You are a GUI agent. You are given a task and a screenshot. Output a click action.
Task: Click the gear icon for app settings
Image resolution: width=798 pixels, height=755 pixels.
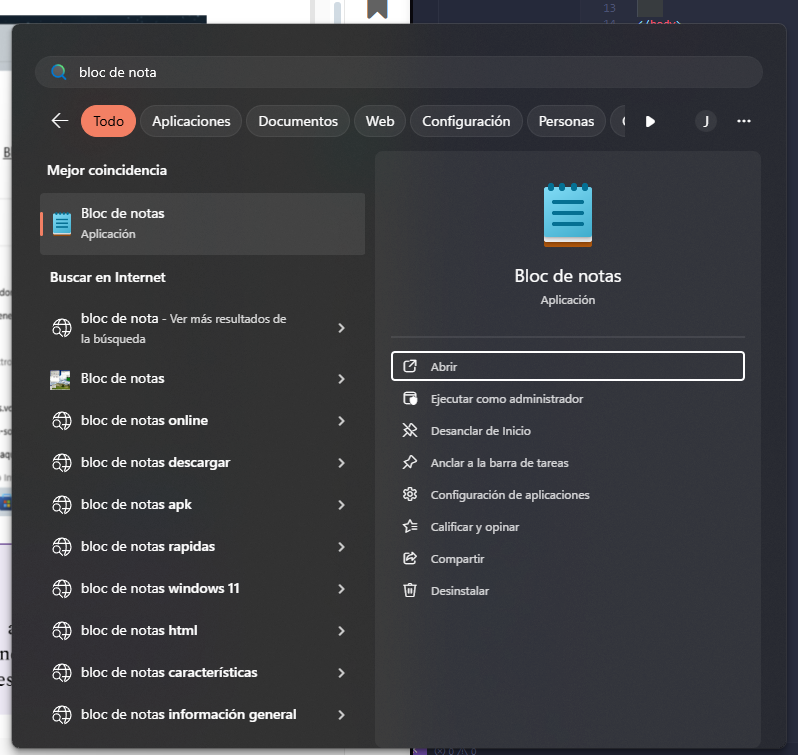410,495
